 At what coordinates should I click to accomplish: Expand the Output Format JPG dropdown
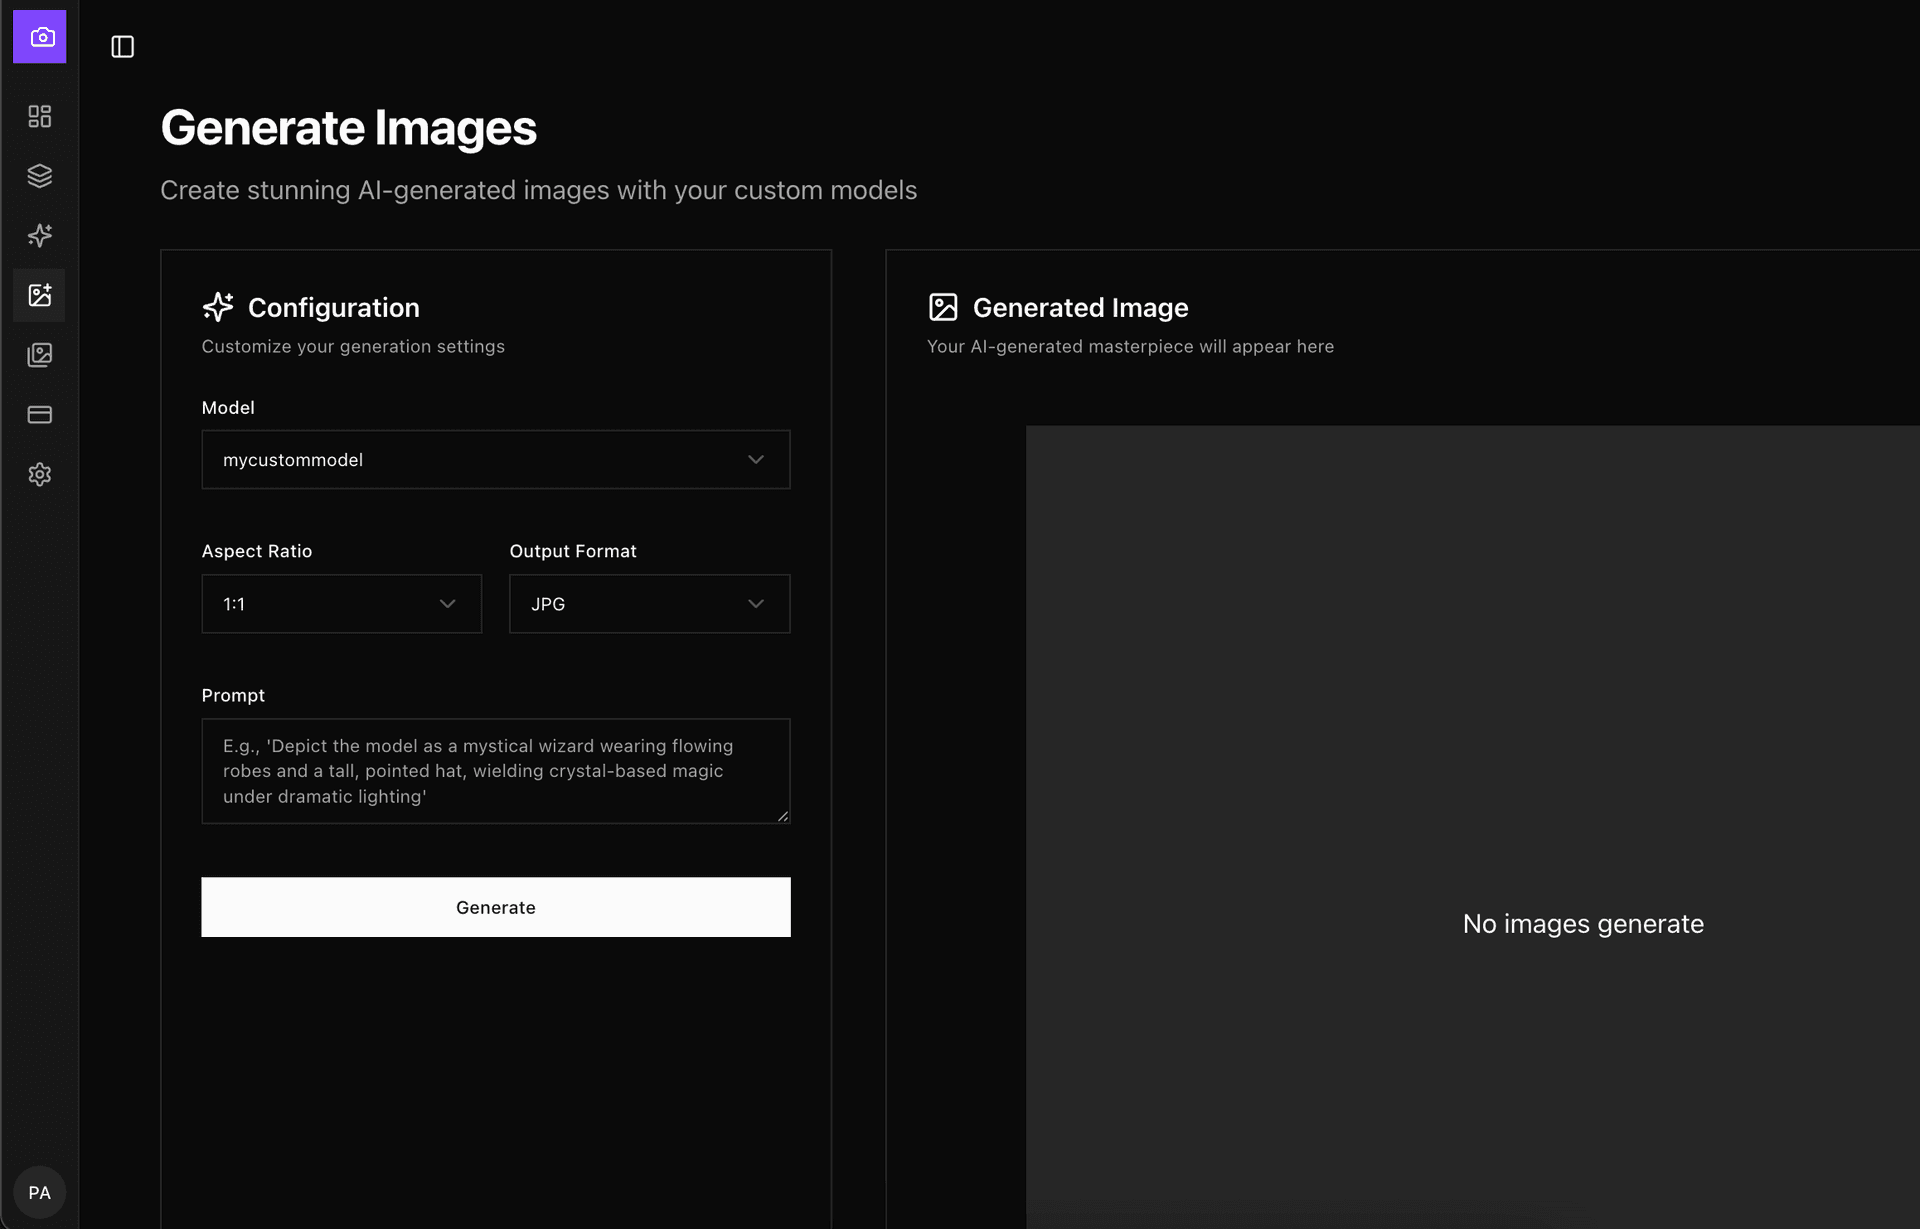coord(649,603)
